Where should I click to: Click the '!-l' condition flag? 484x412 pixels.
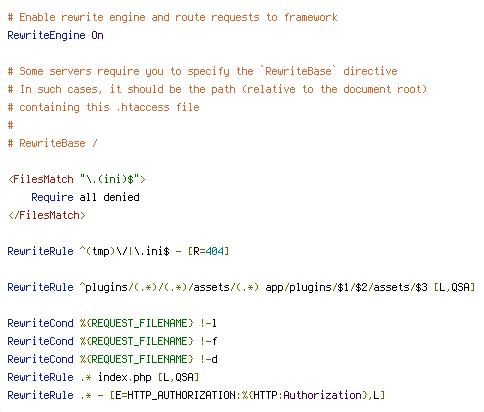click(208, 323)
